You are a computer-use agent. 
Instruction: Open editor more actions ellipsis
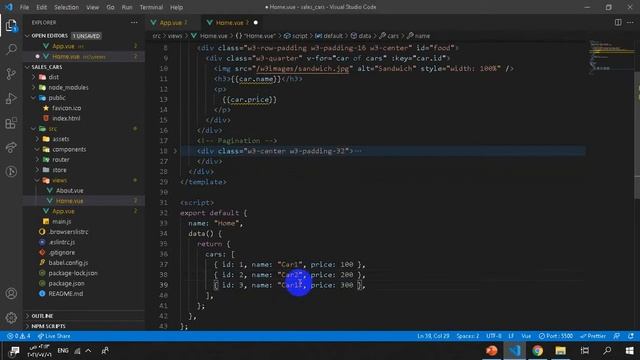coord(630,22)
